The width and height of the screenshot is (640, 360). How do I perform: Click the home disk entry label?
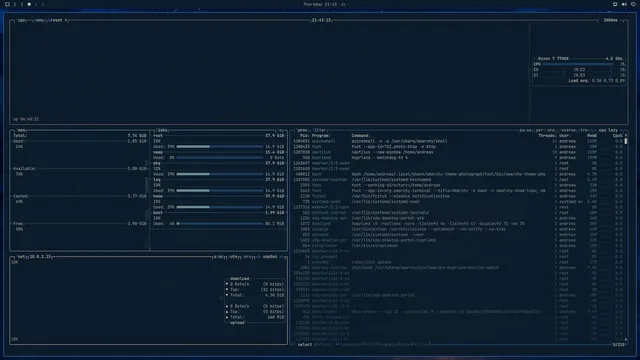(158, 196)
